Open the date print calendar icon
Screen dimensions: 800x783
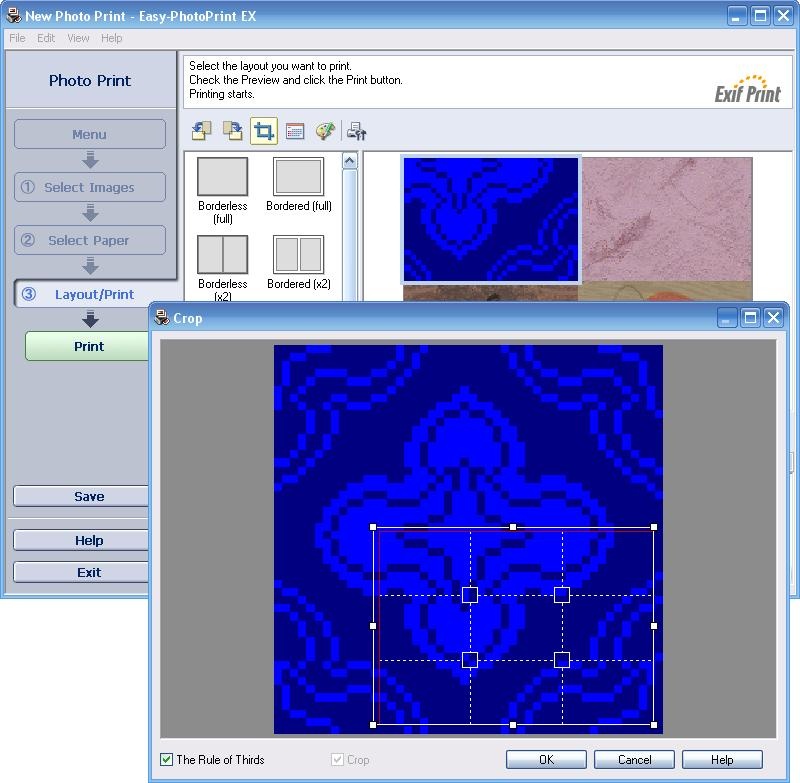295,131
